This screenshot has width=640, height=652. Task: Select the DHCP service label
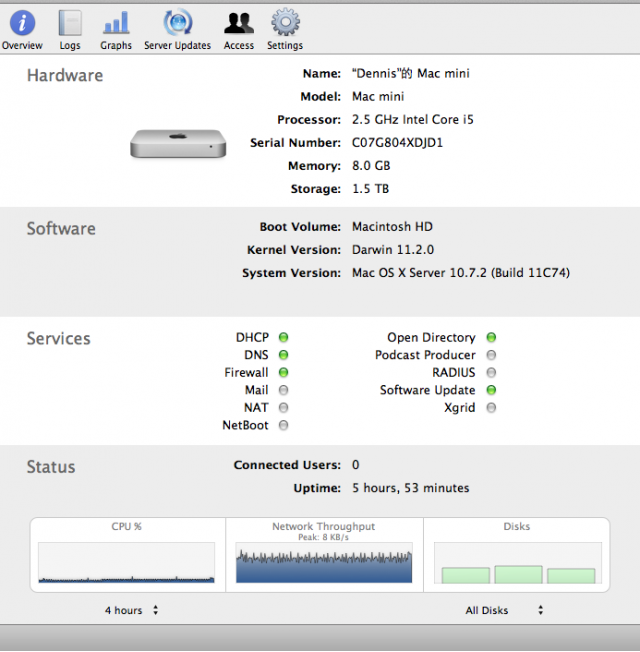(x=252, y=337)
